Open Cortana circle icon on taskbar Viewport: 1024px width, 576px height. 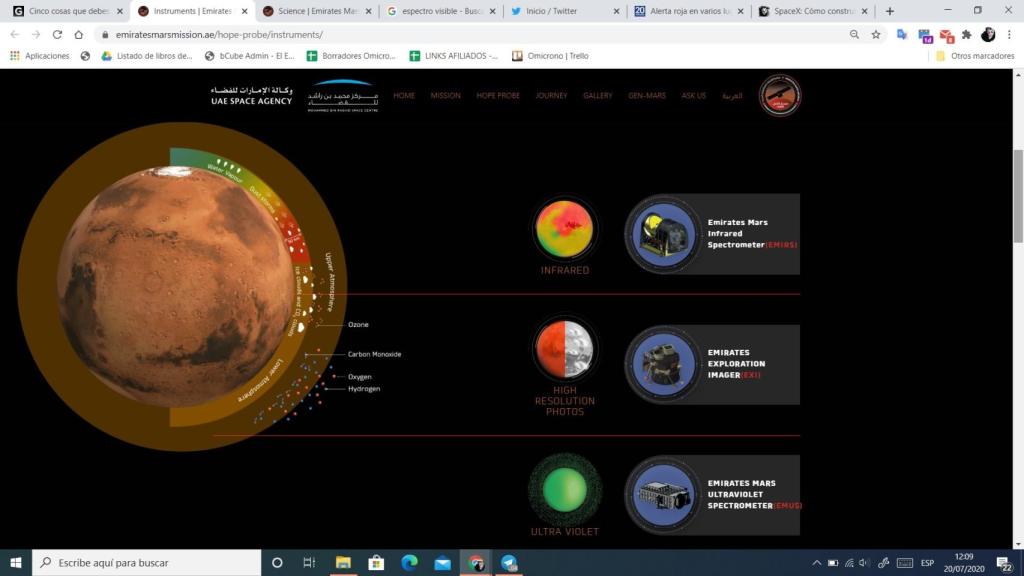coord(277,562)
